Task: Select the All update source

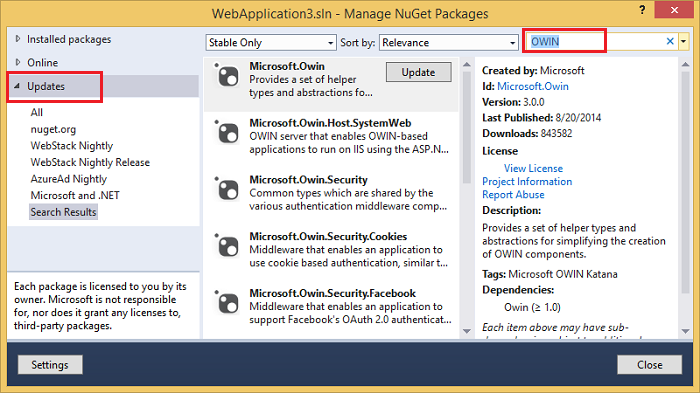Action: 37,112
